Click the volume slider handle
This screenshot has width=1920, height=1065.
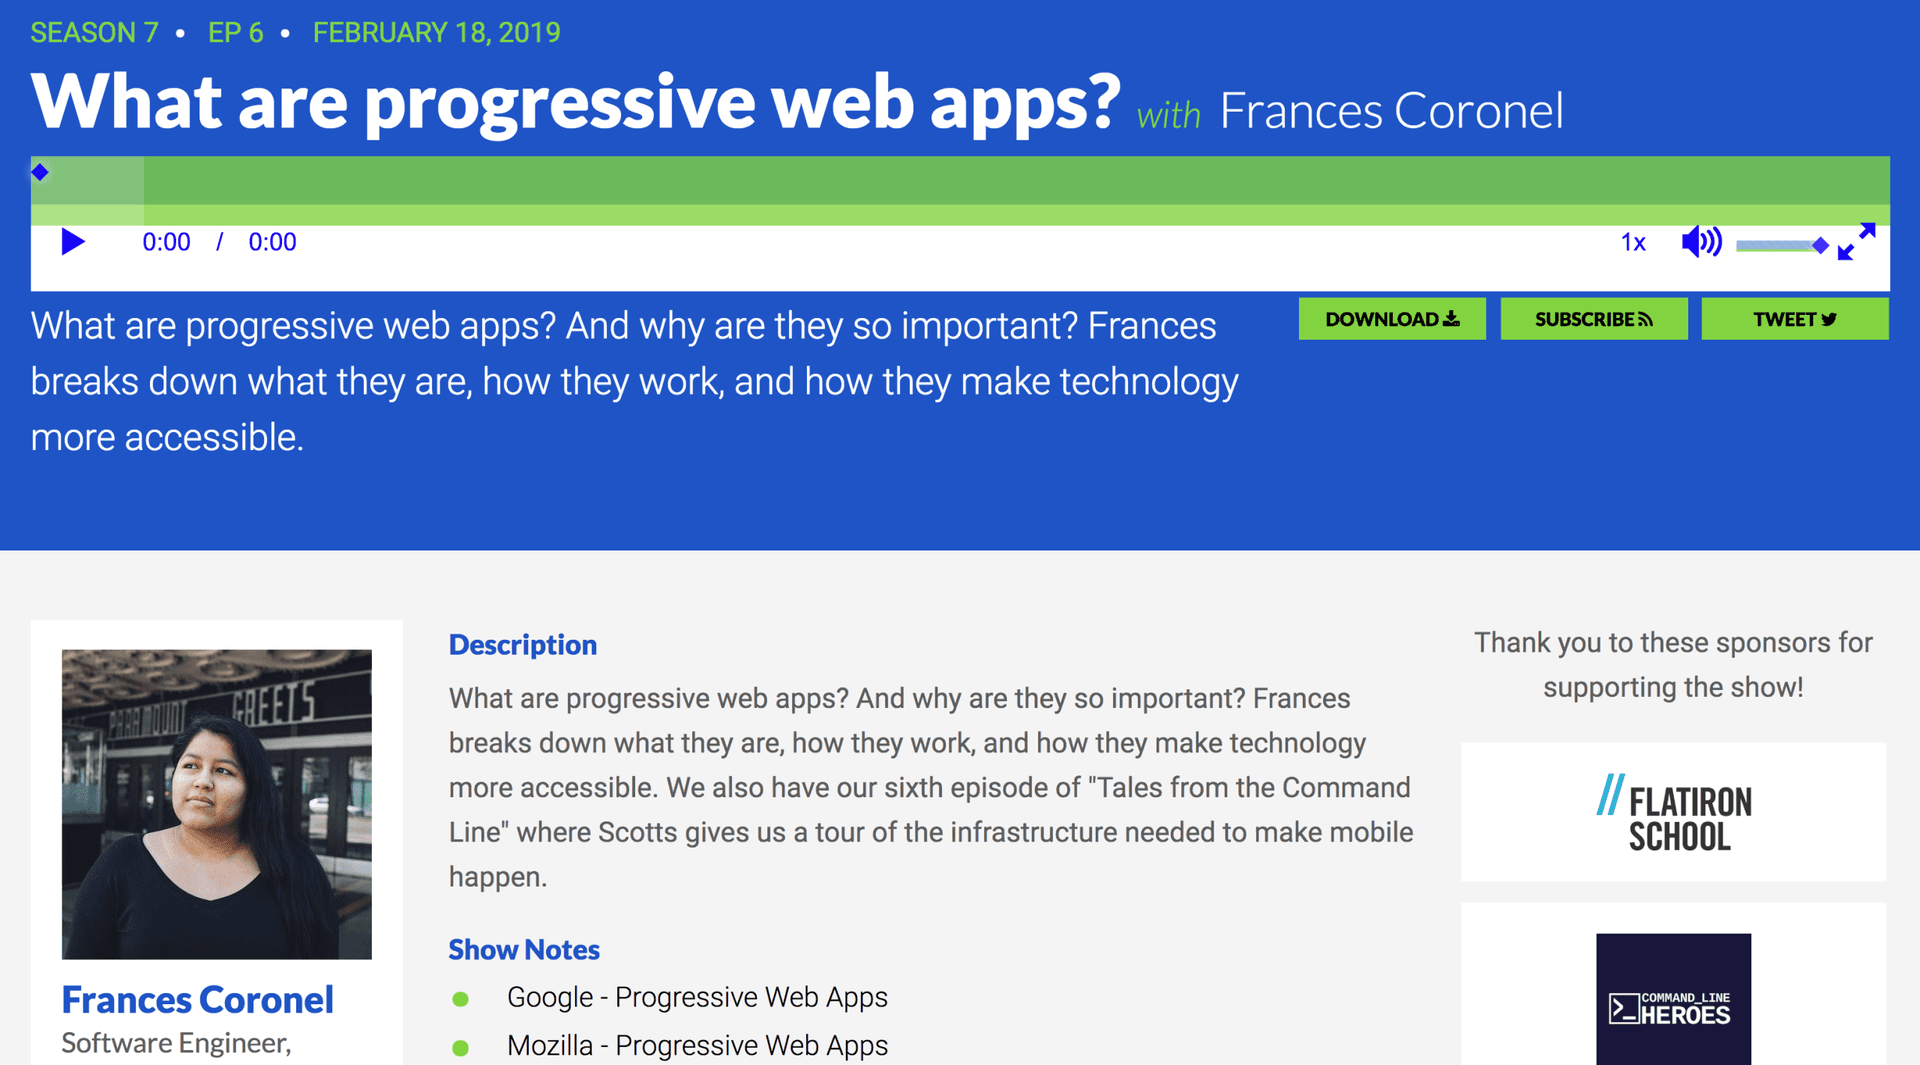(x=1820, y=245)
